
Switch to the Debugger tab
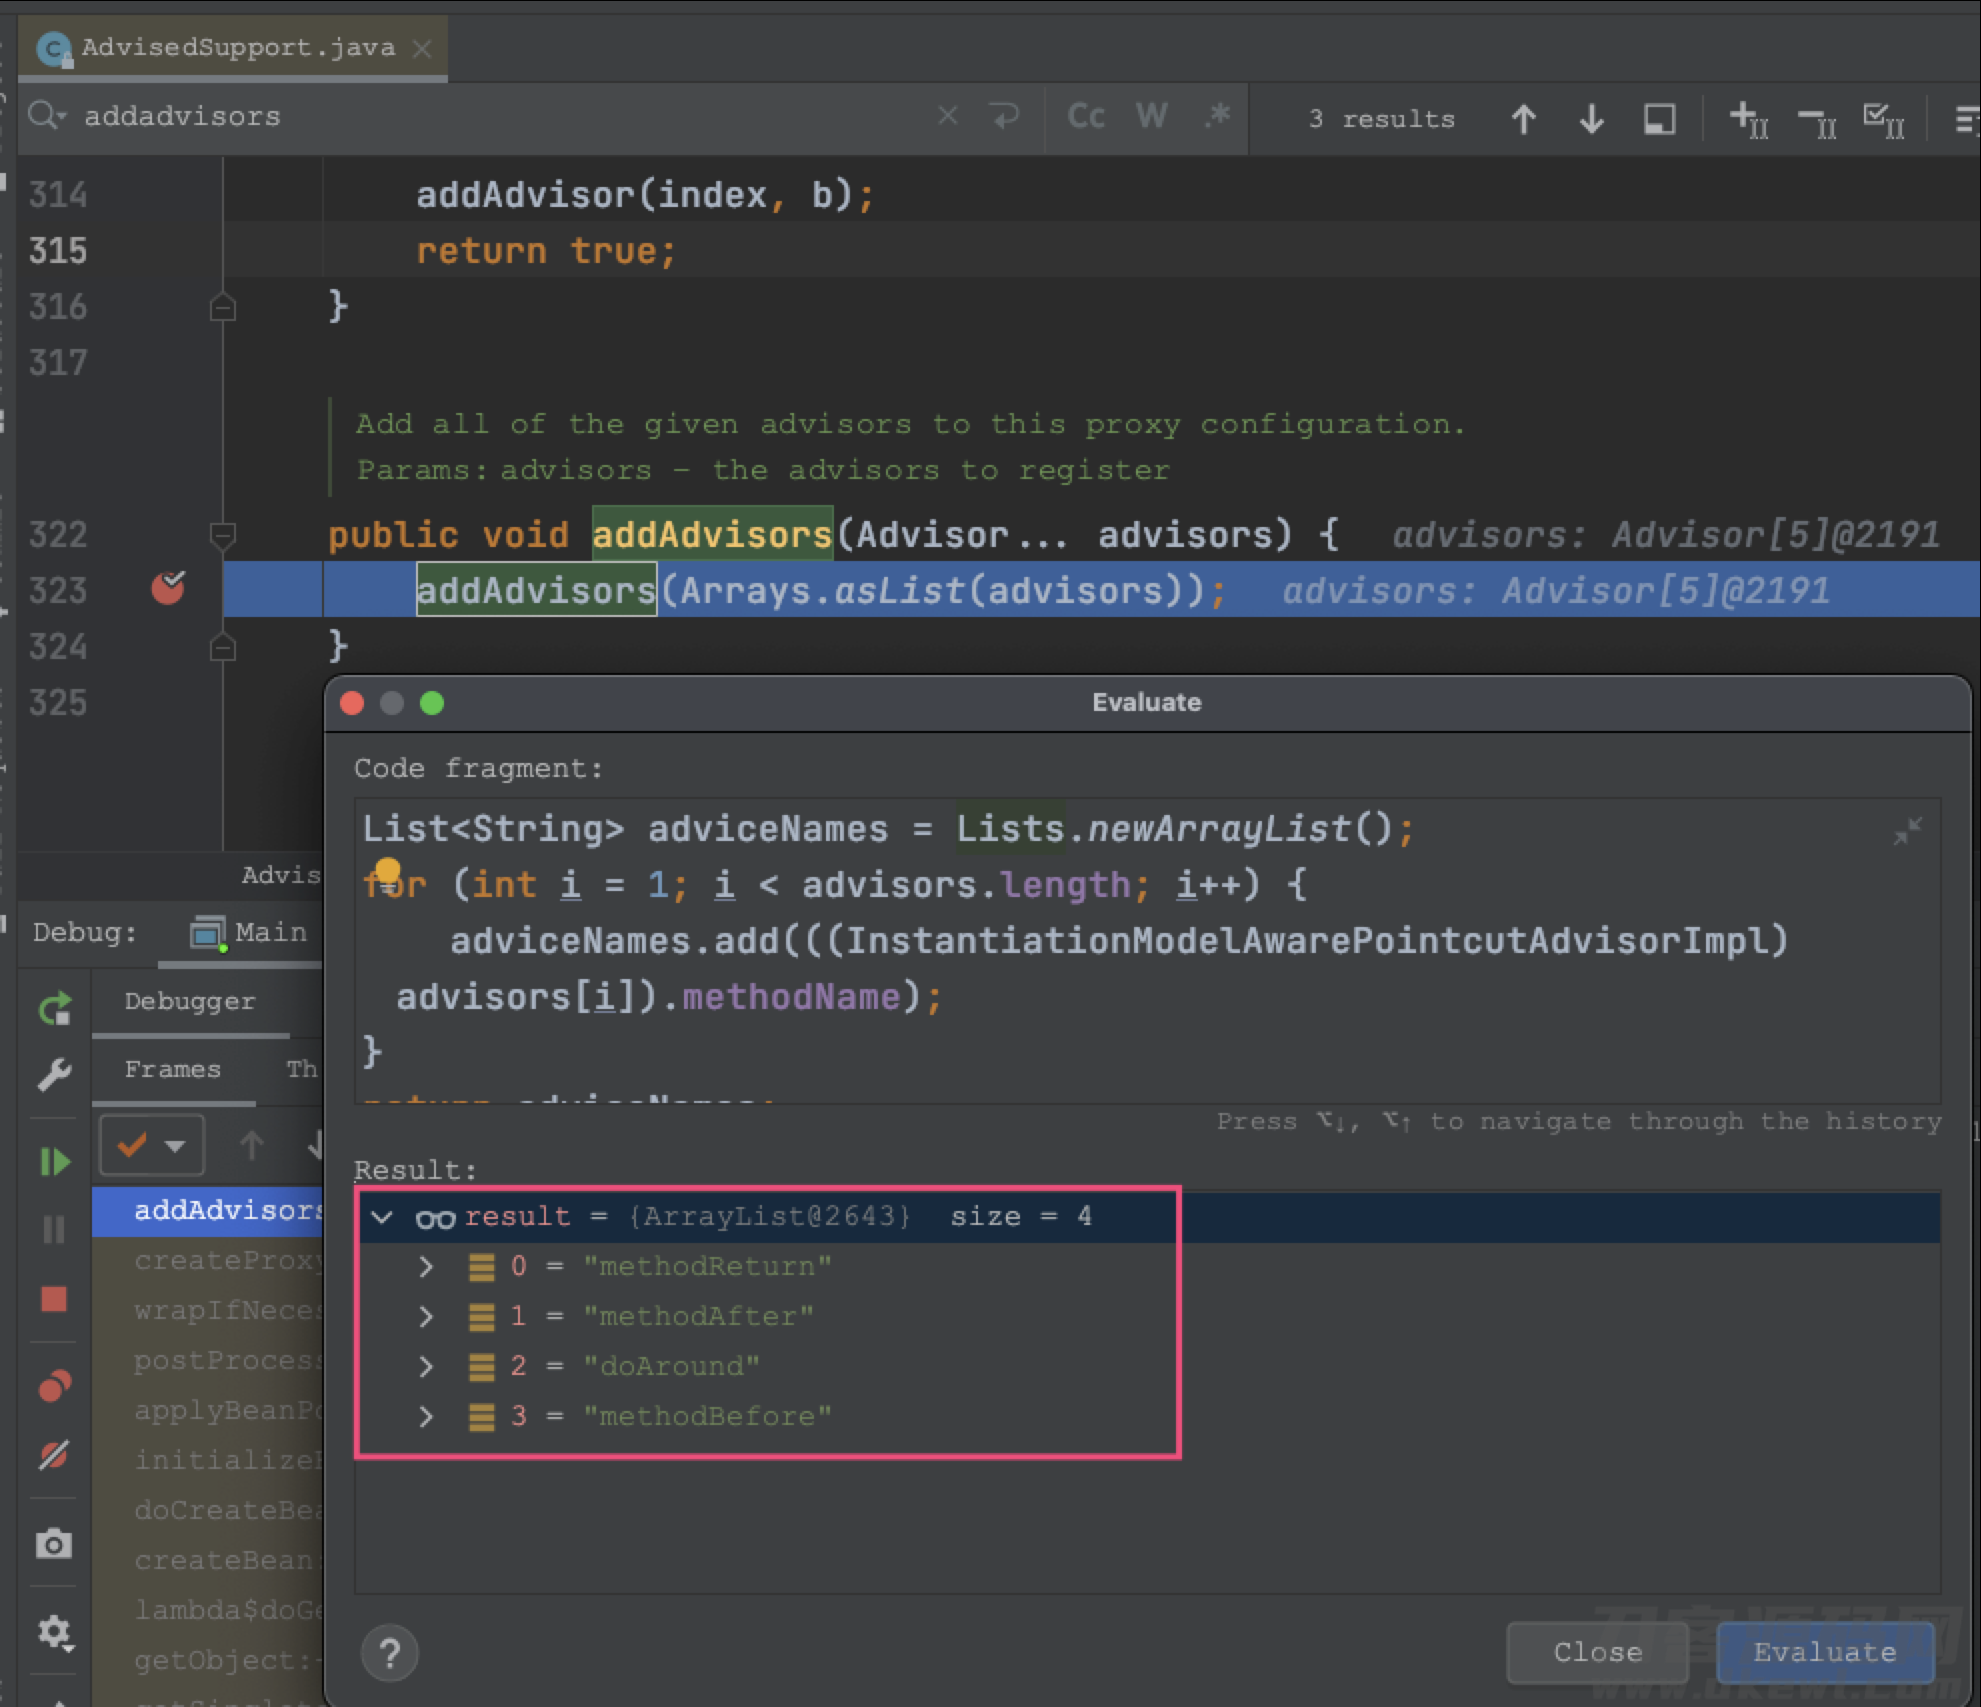tap(190, 1002)
